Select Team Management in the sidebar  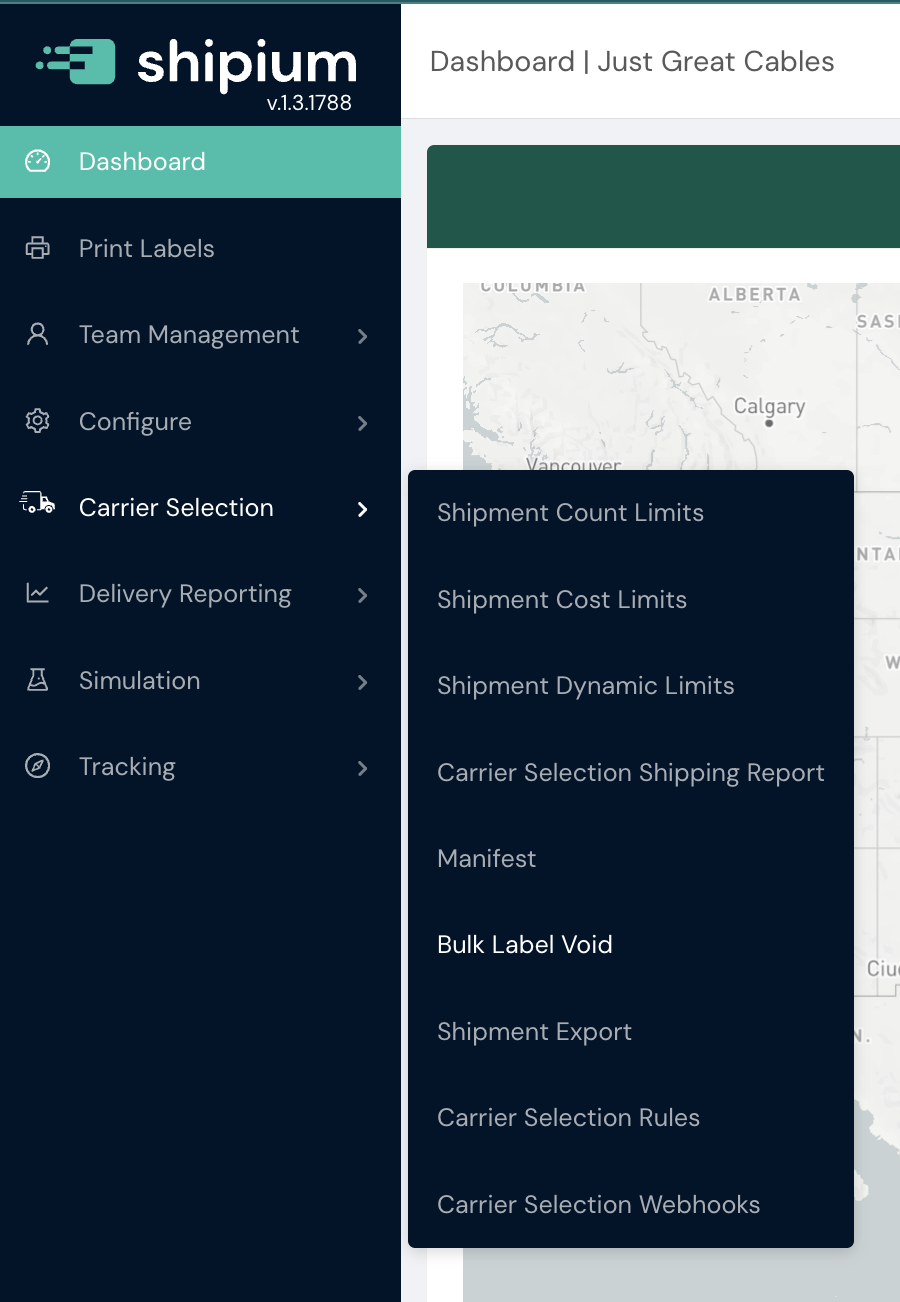(x=200, y=335)
